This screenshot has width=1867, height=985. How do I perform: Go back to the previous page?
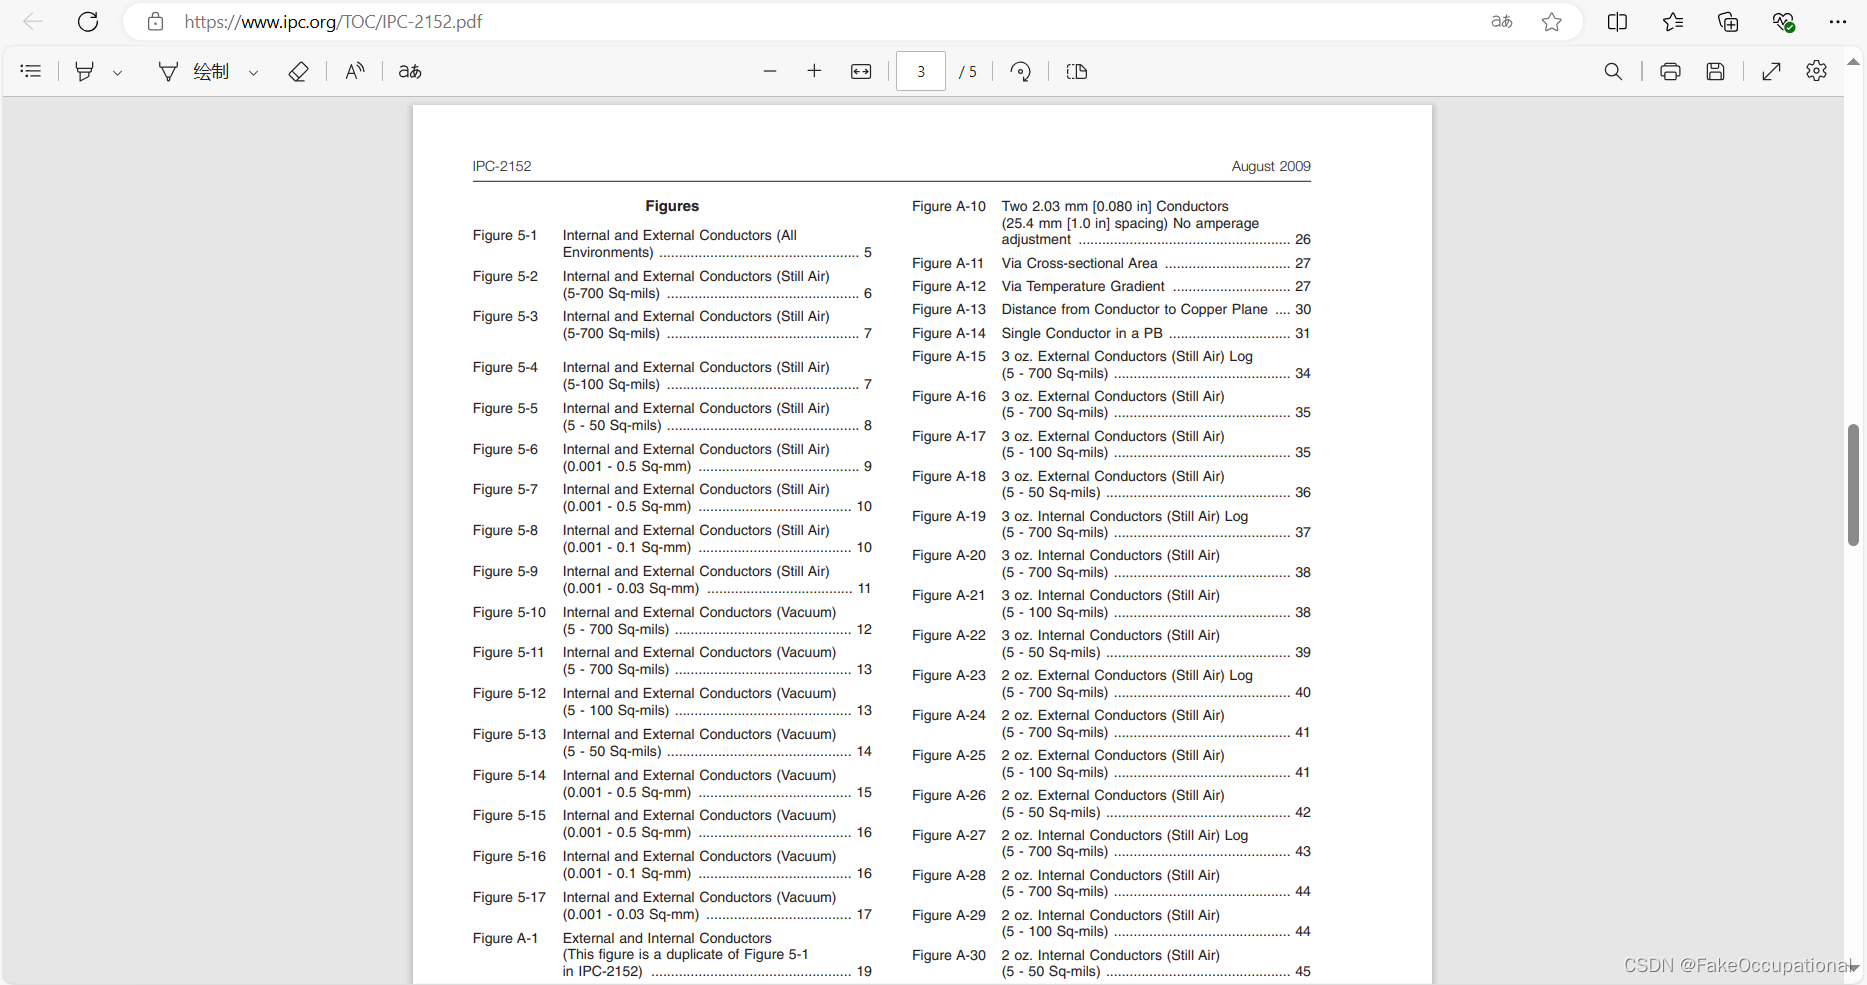33,21
